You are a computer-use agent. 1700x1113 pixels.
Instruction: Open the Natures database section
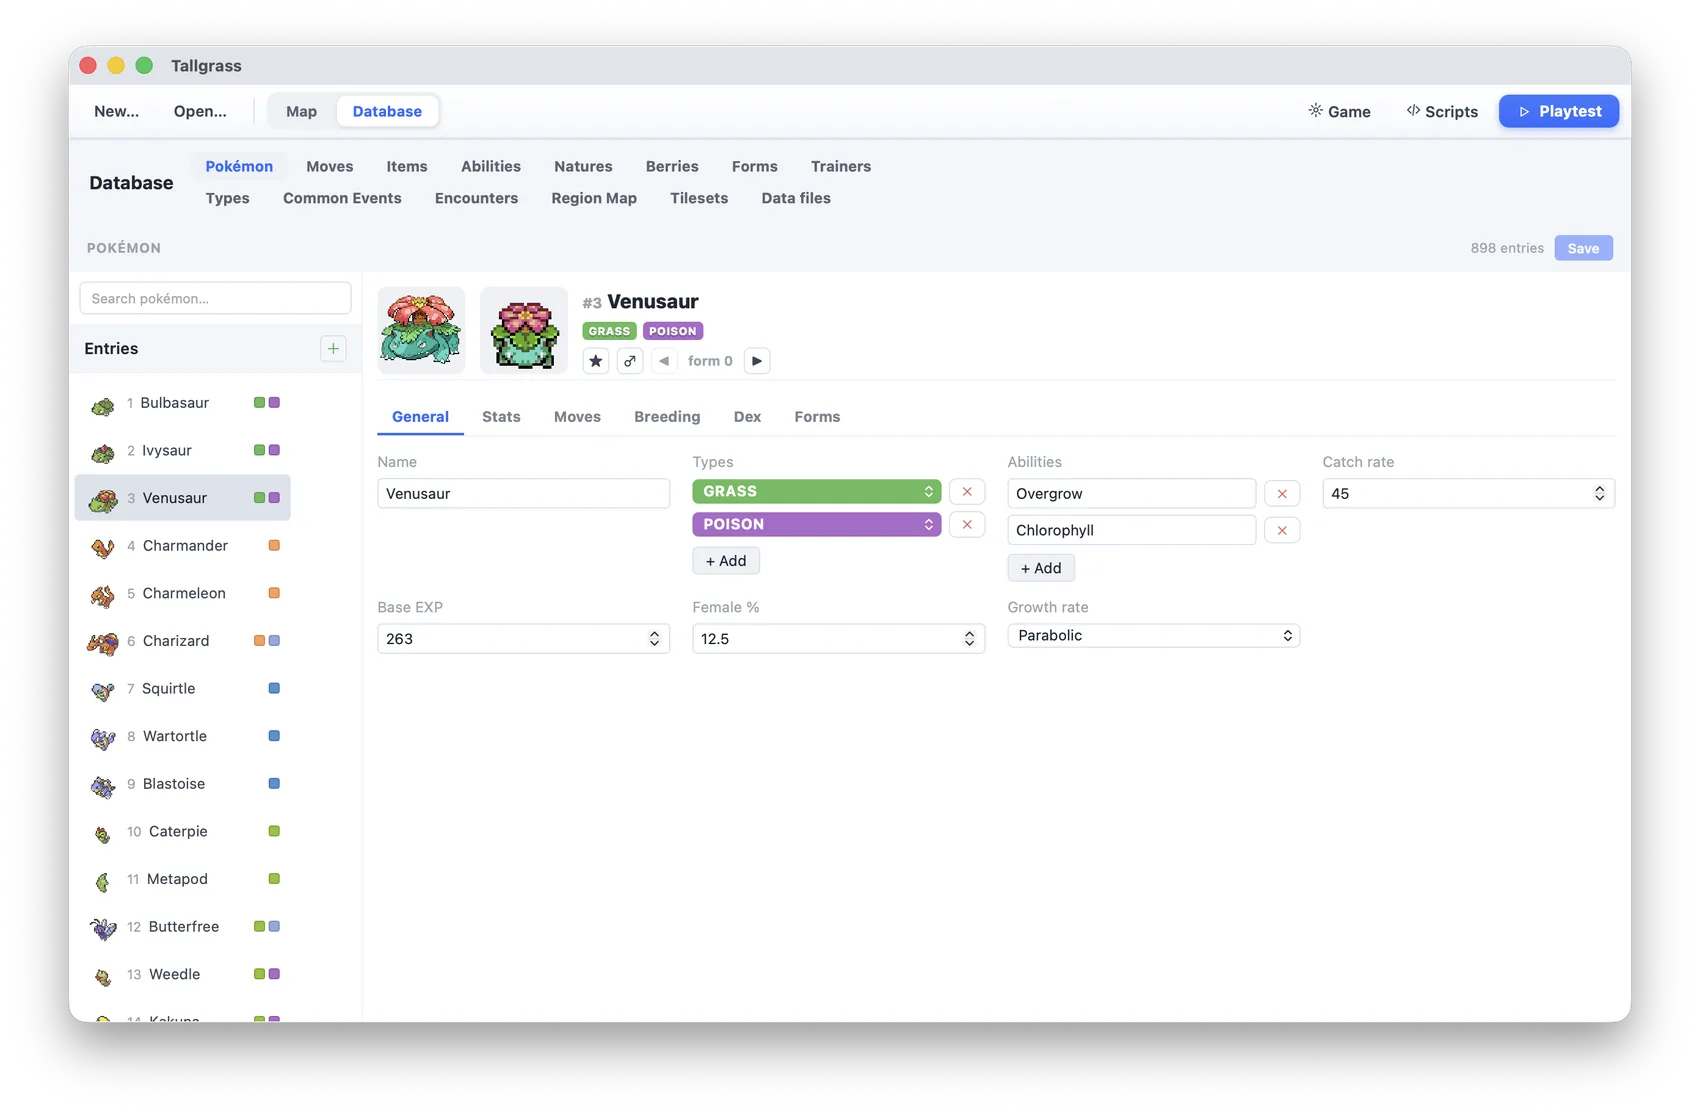(583, 166)
